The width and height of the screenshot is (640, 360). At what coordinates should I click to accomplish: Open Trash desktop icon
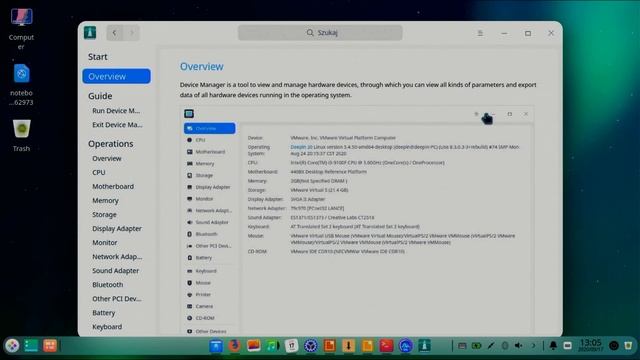21,135
